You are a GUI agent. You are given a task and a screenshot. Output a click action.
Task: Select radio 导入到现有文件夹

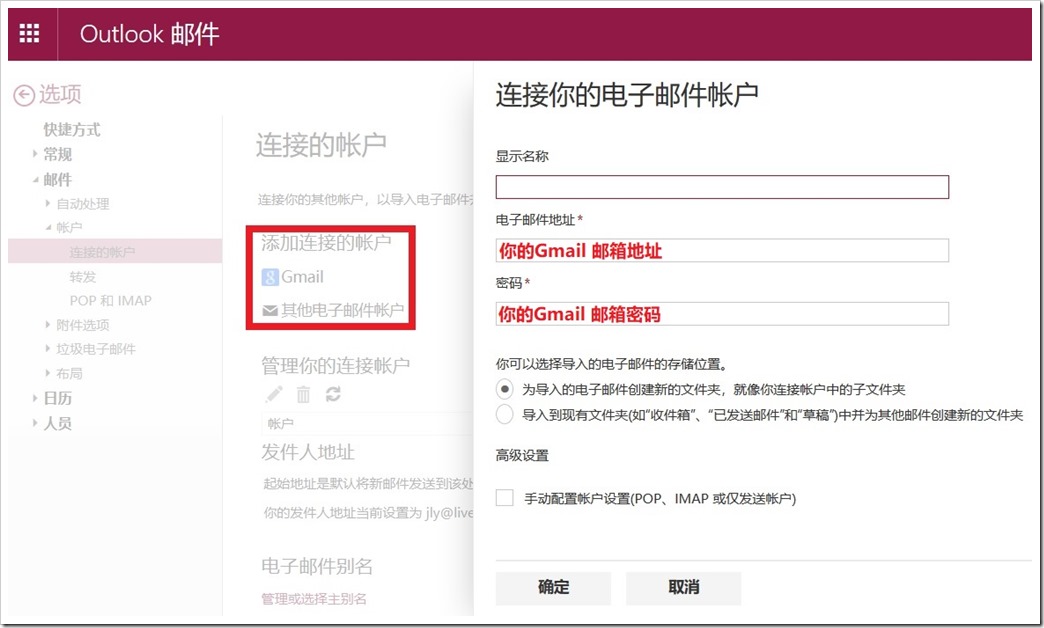tap(505, 414)
